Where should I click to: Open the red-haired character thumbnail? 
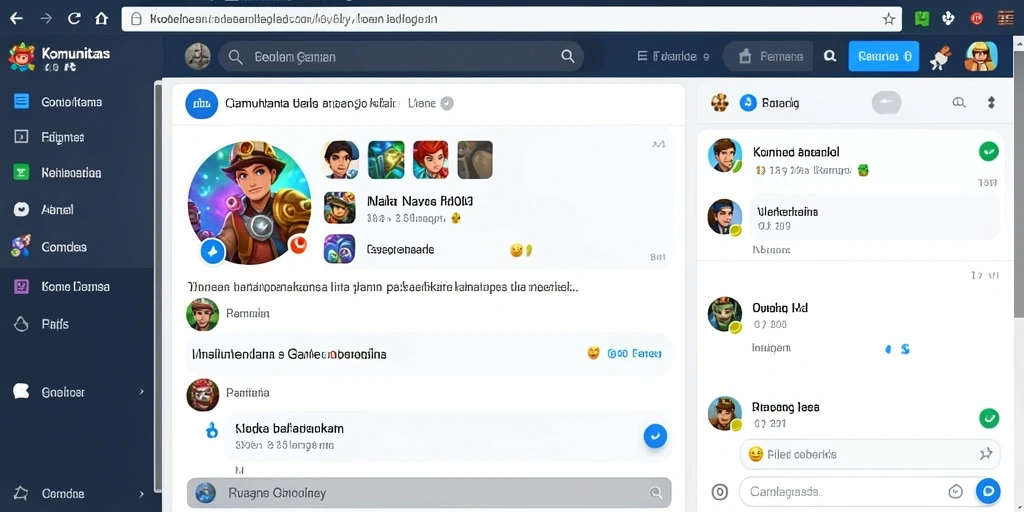[431, 159]
